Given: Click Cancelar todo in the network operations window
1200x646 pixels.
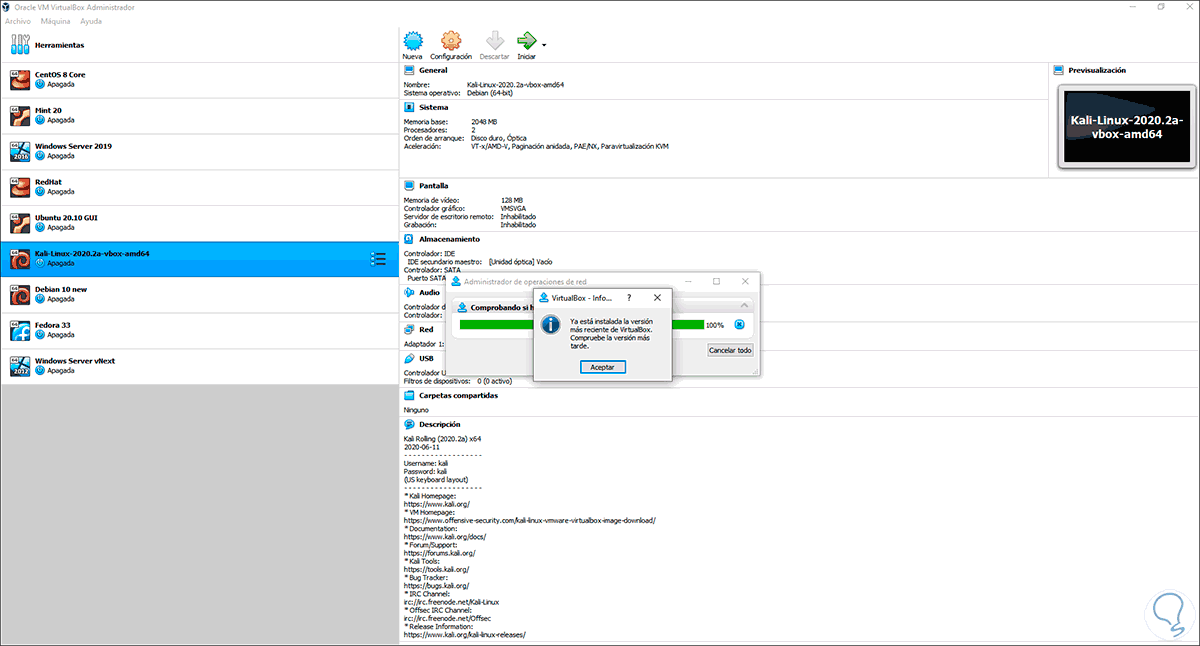Looking at the screenshot, I should pyautogui.click(x=730, y=350).
